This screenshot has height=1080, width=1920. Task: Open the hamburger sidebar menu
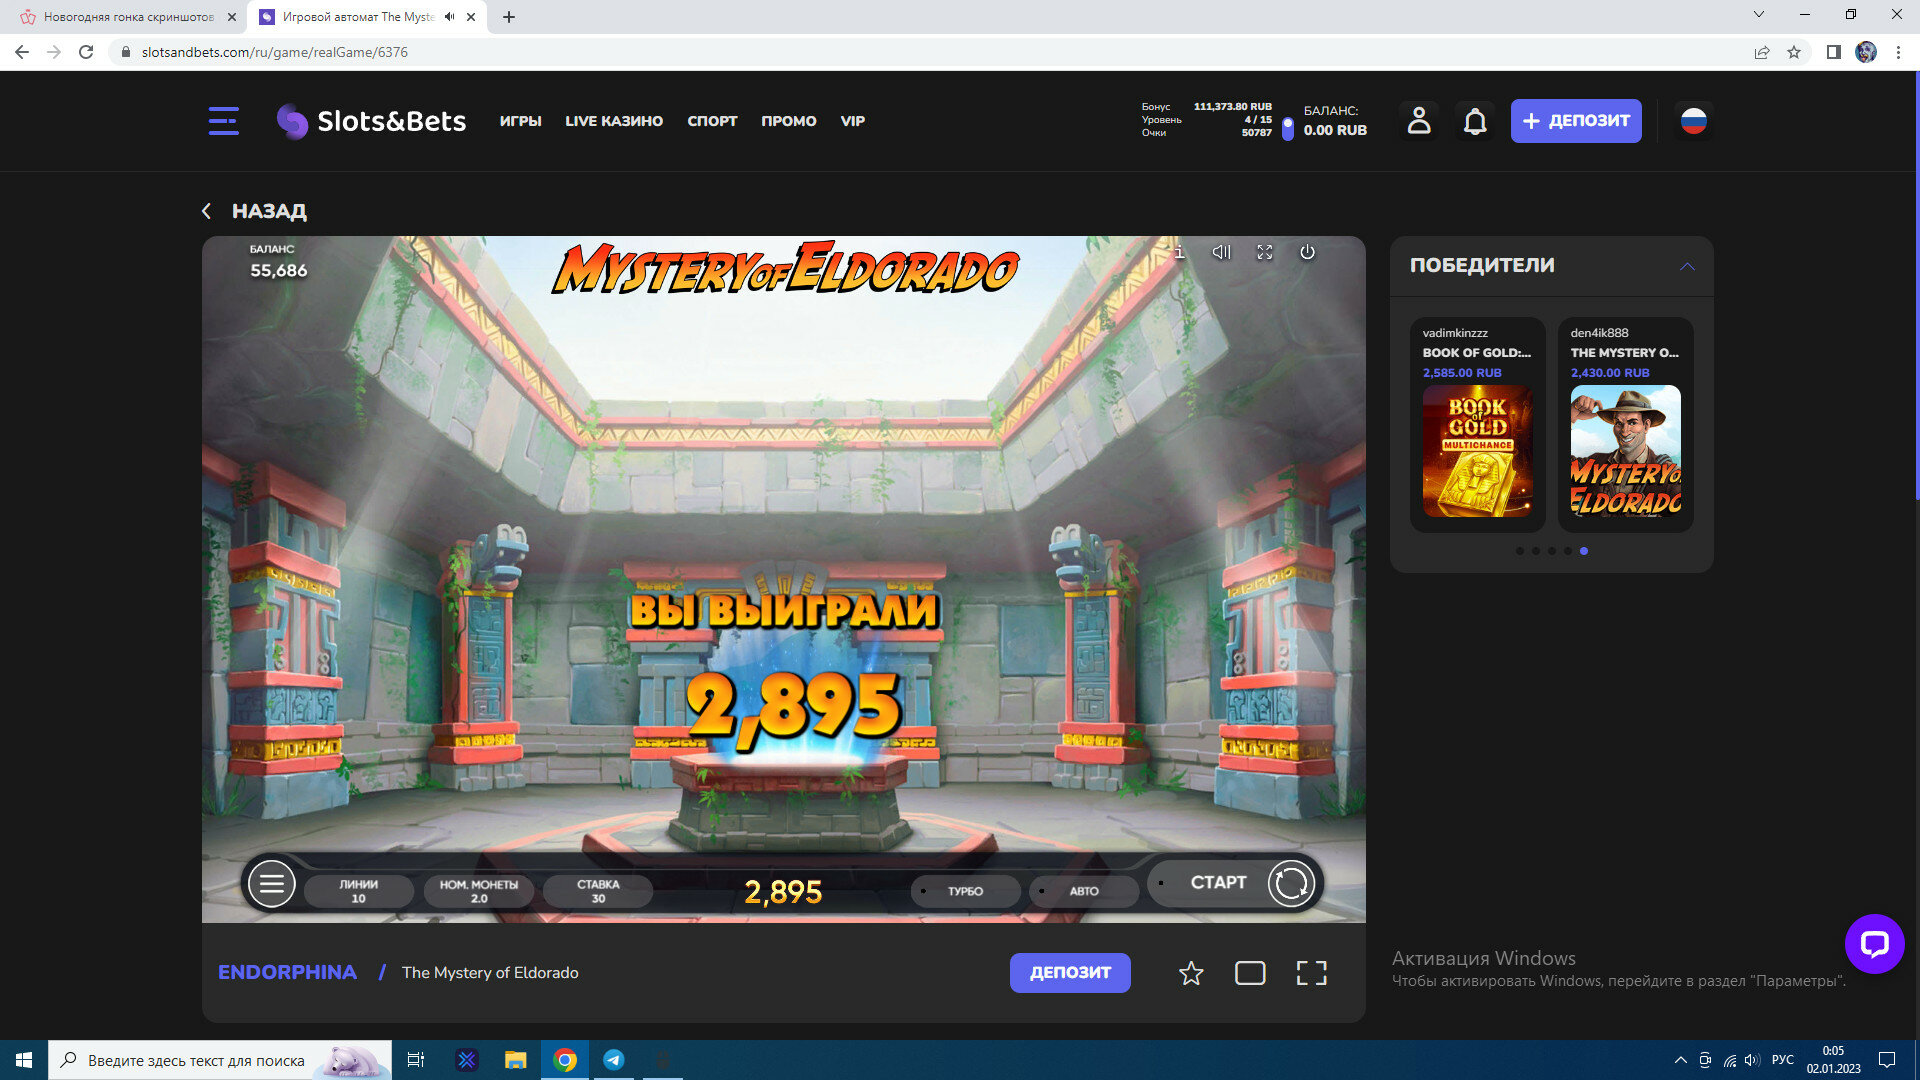[223, 121]
